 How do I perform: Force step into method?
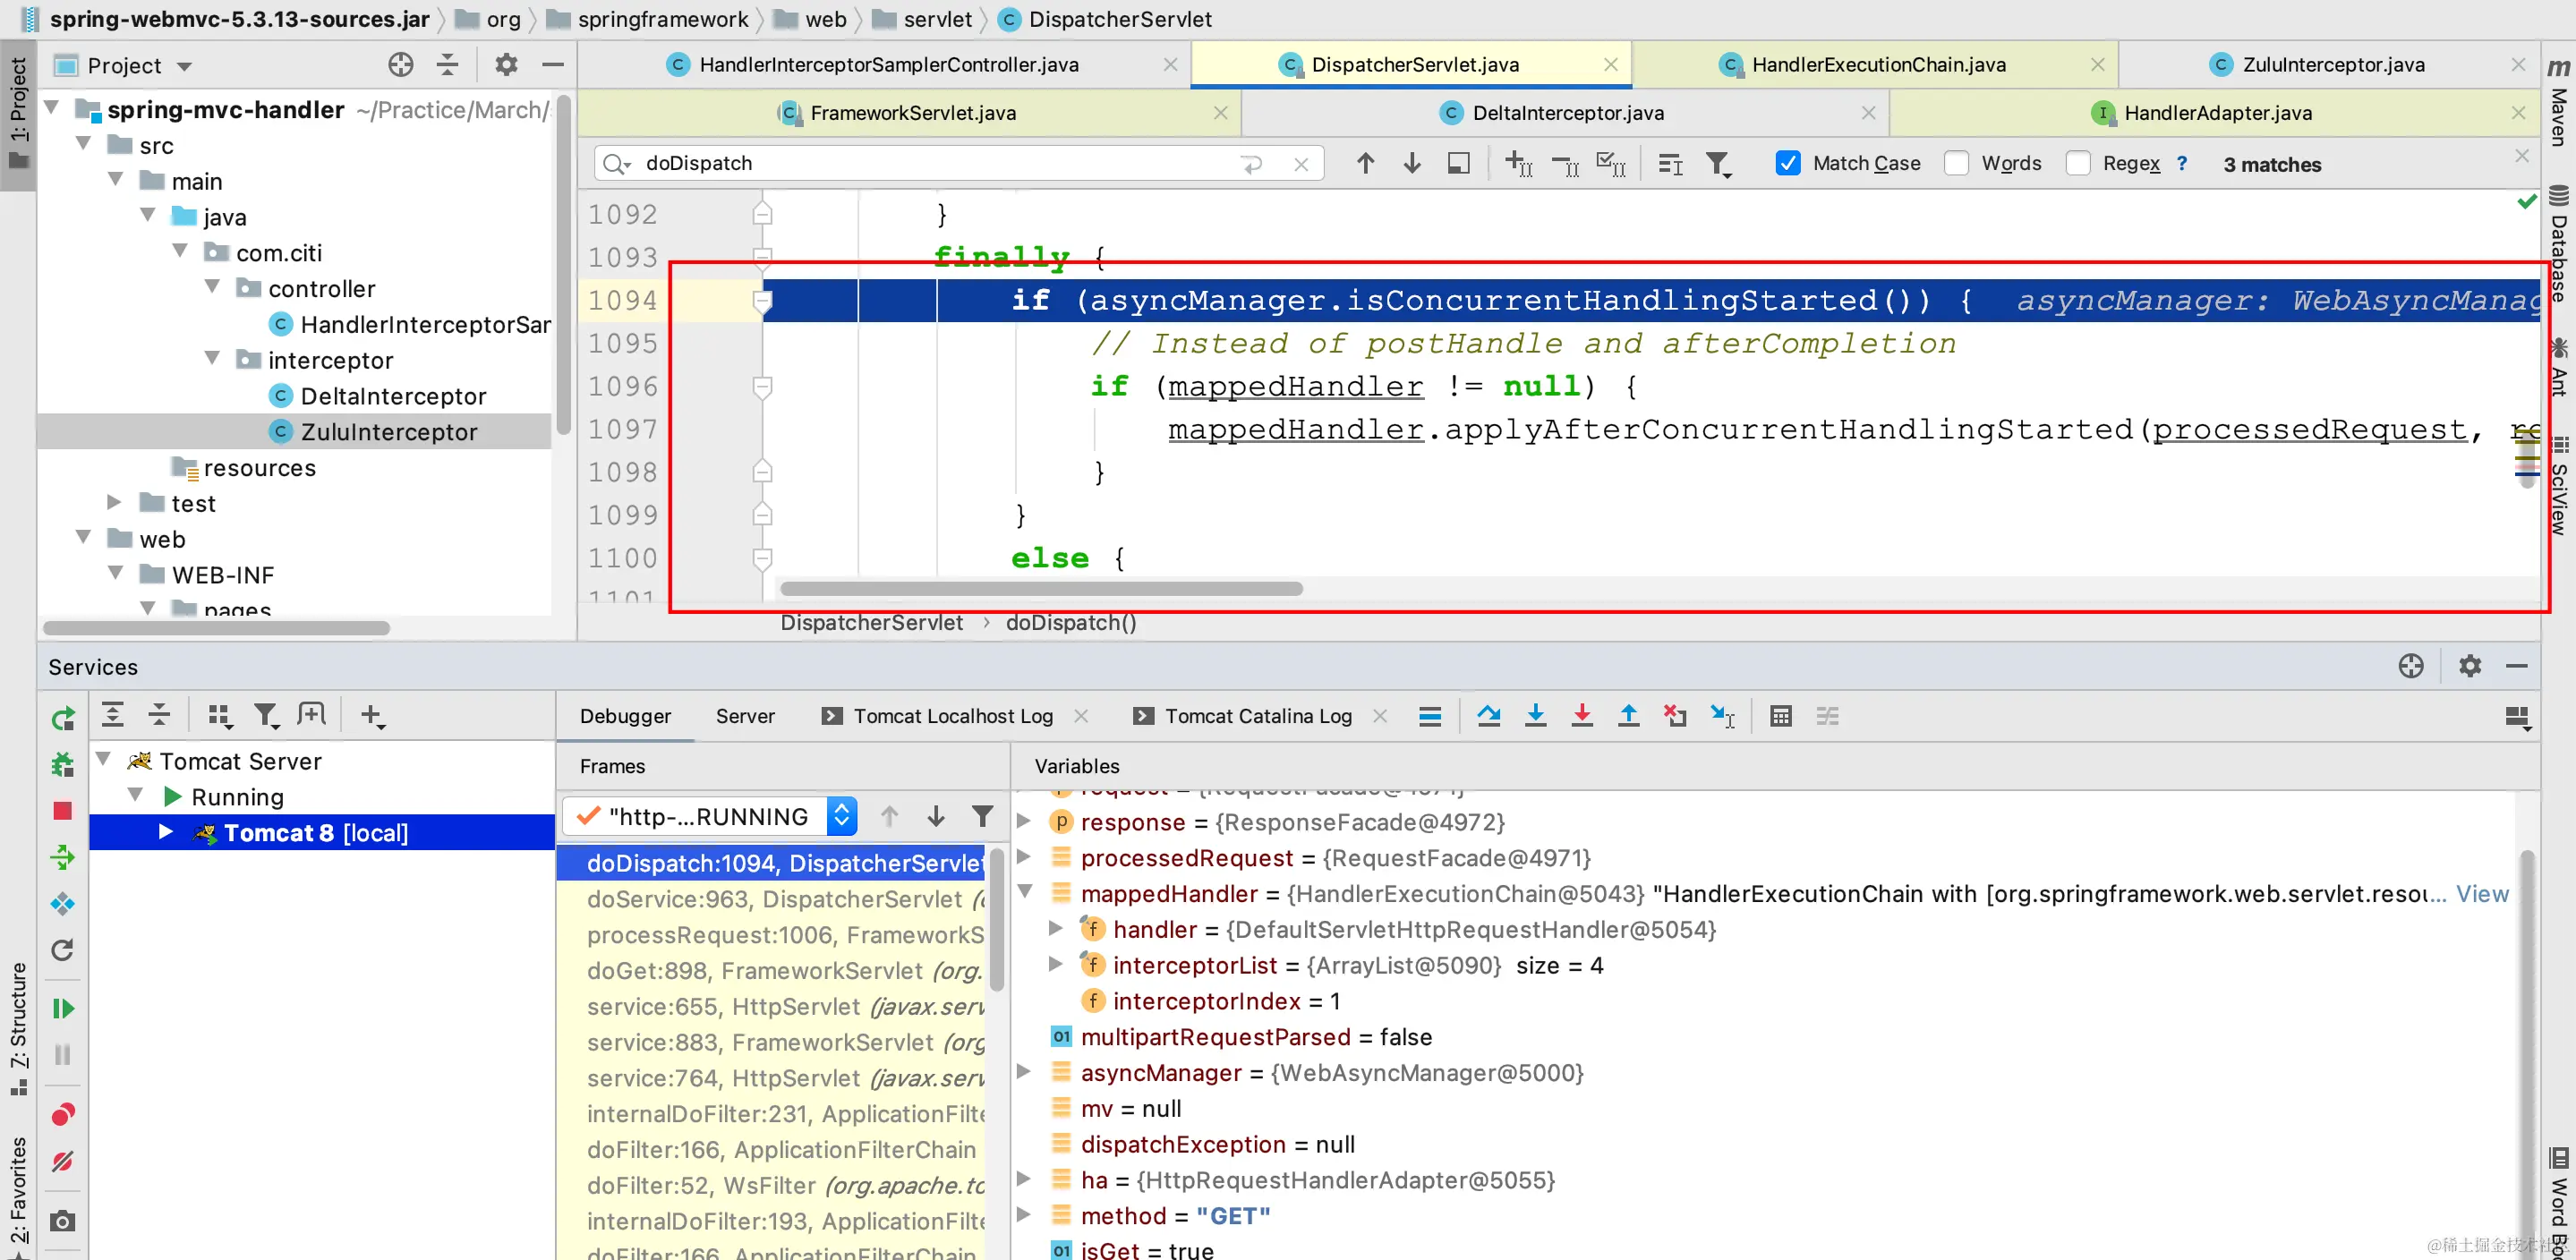1582,716
